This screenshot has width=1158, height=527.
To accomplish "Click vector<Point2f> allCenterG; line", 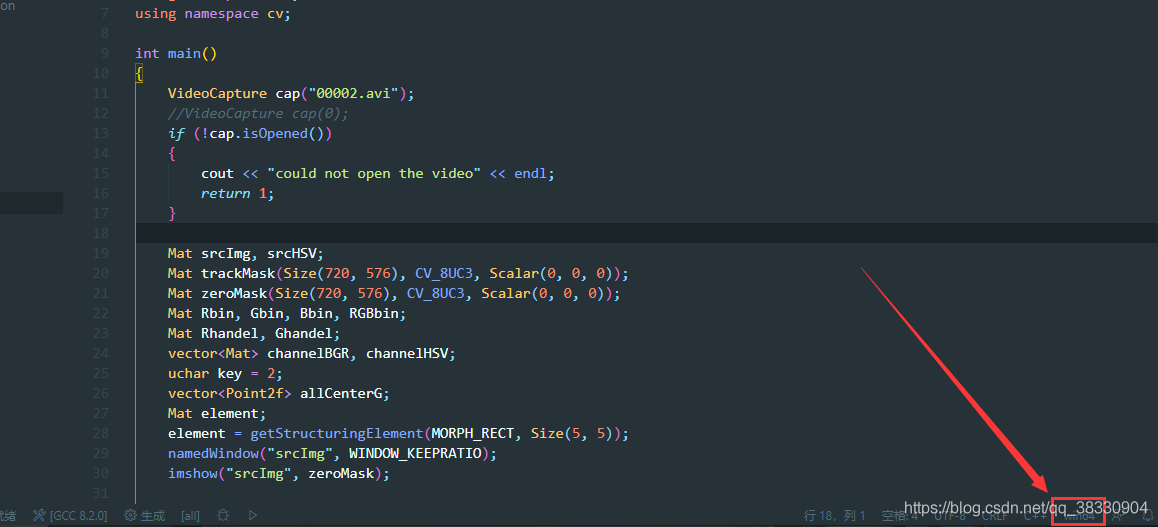I will [x=278, y=392].
